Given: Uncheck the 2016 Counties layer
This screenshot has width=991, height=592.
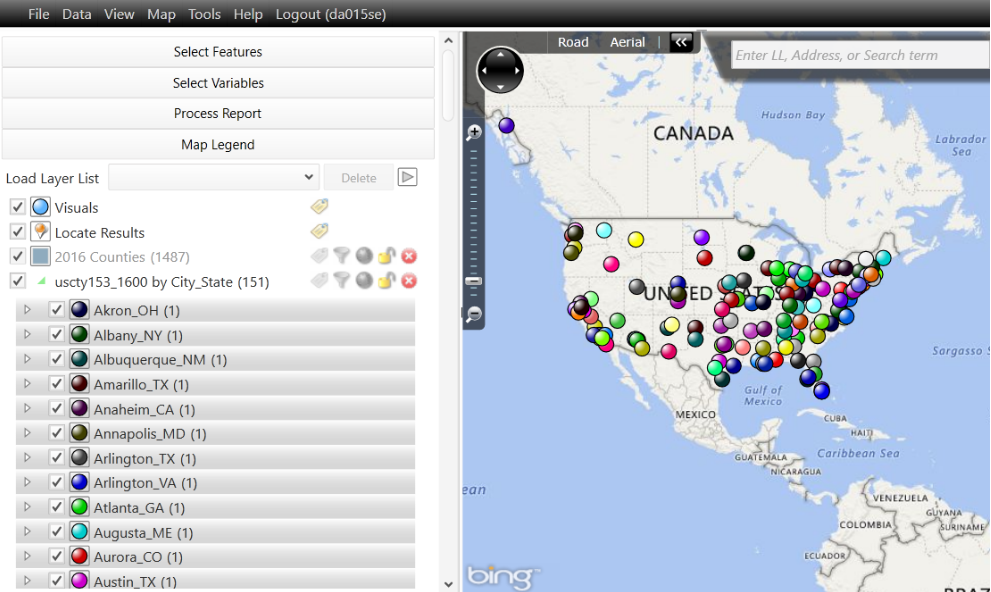Looking at the screenshot, I should tap(18, 256).
